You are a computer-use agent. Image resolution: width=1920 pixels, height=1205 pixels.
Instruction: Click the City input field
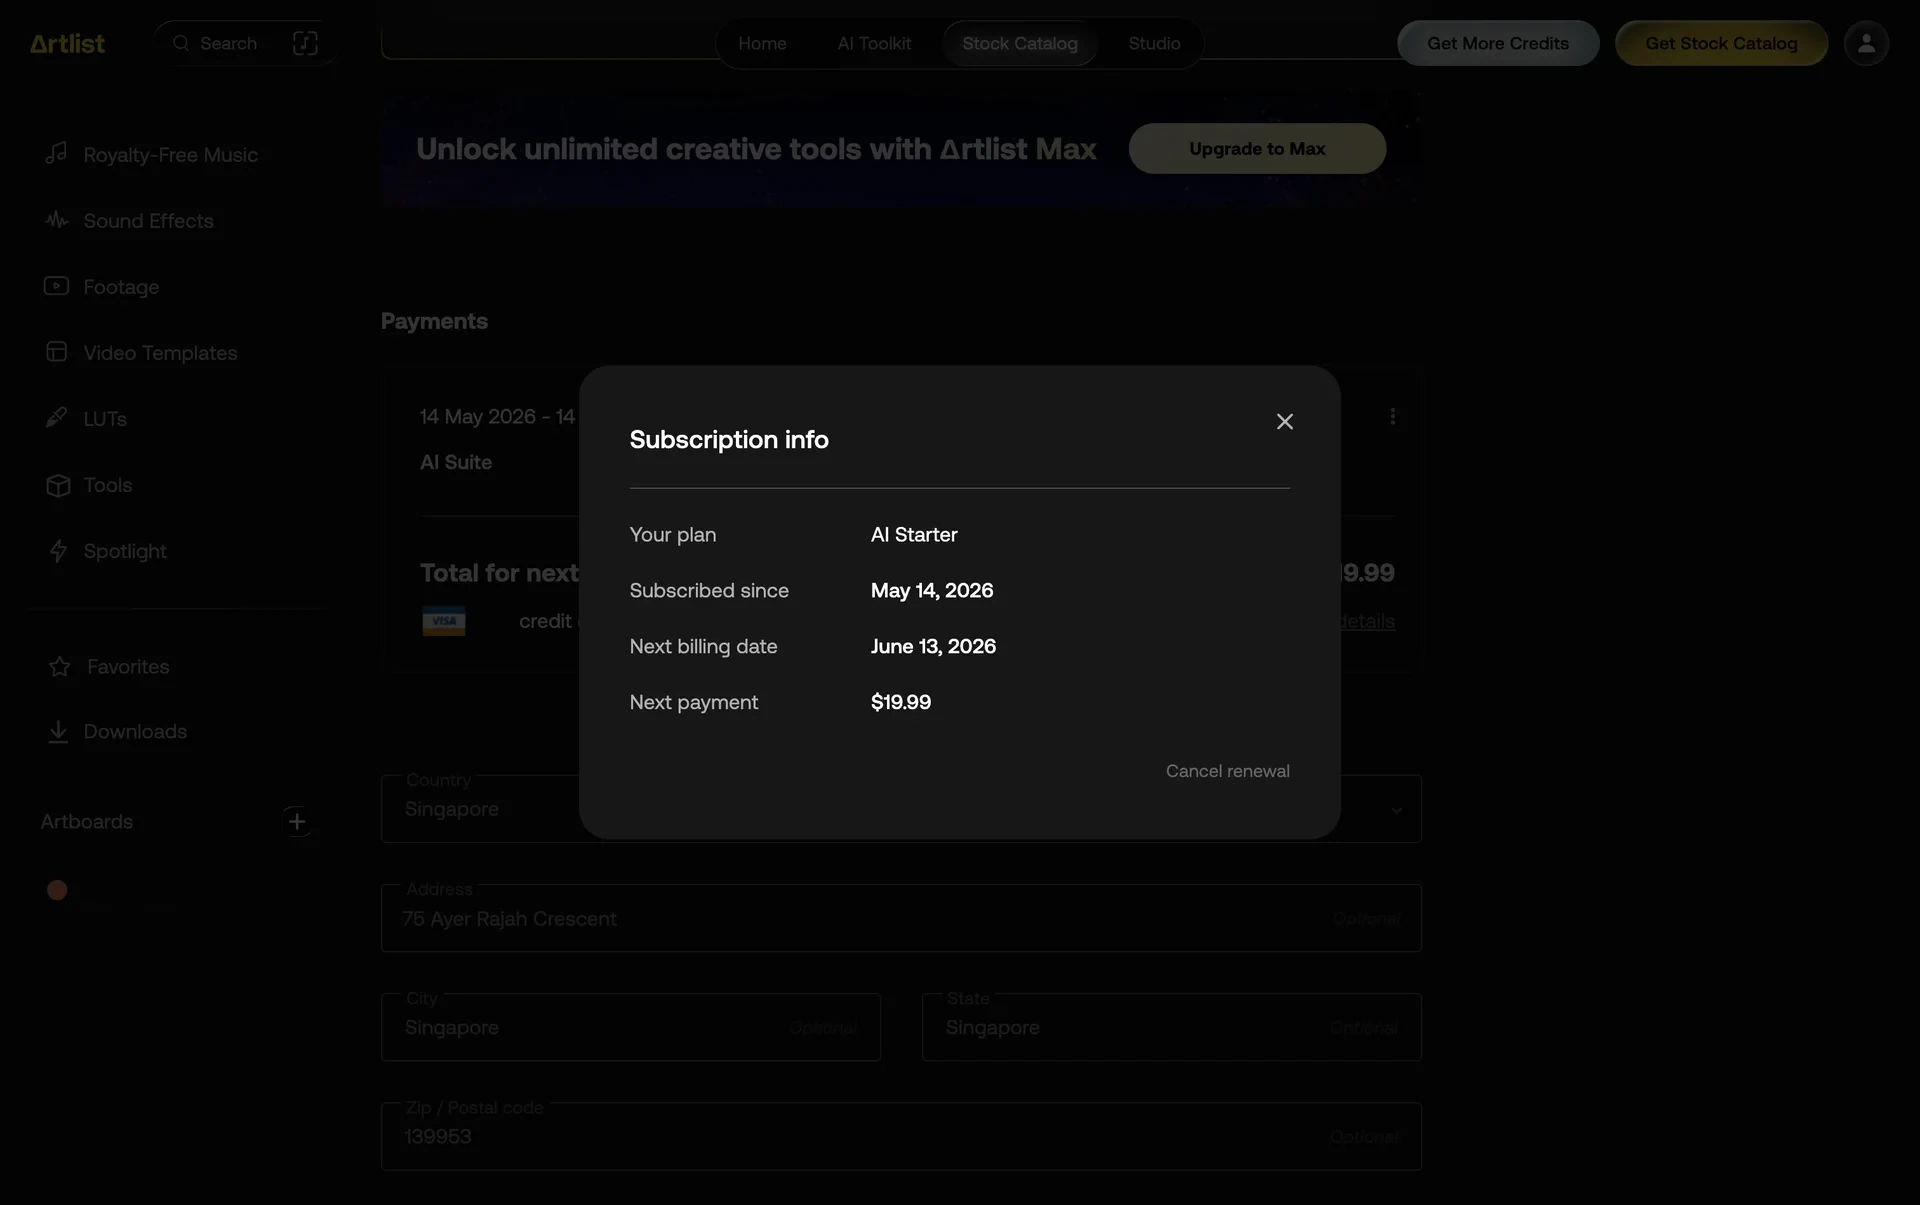(630, 1027)
